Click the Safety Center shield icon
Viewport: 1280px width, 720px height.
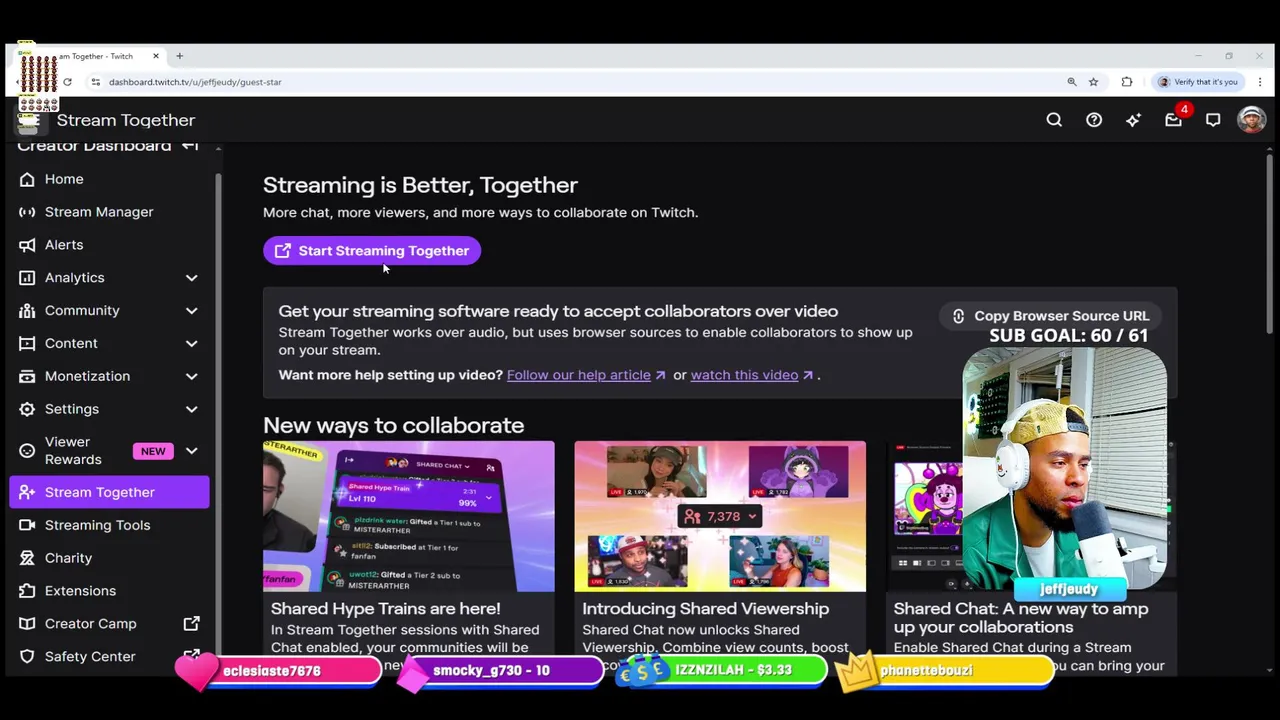(27, 657)
